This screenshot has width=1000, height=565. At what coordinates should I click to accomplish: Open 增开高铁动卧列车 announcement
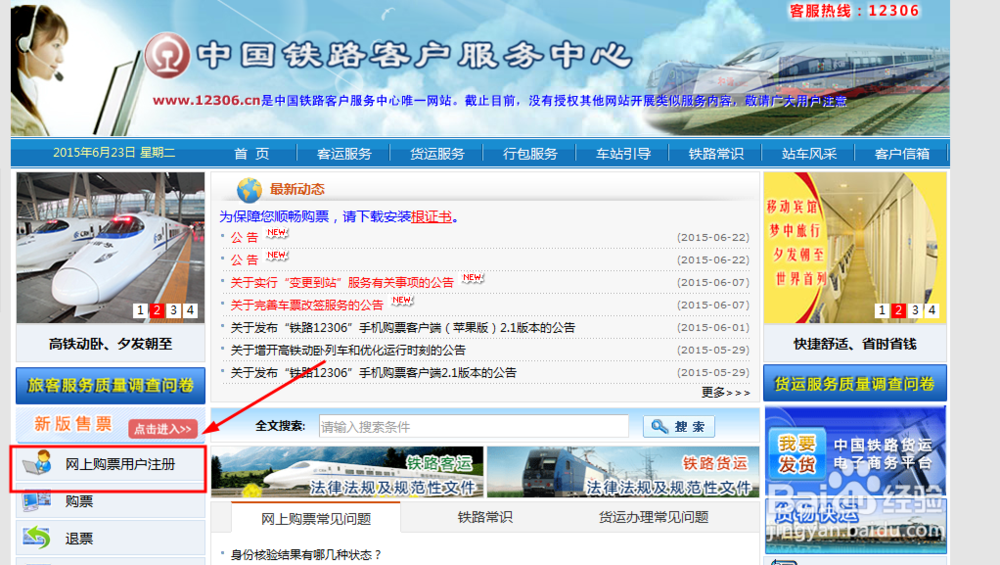pyautogui.click(x=348, y=350)
